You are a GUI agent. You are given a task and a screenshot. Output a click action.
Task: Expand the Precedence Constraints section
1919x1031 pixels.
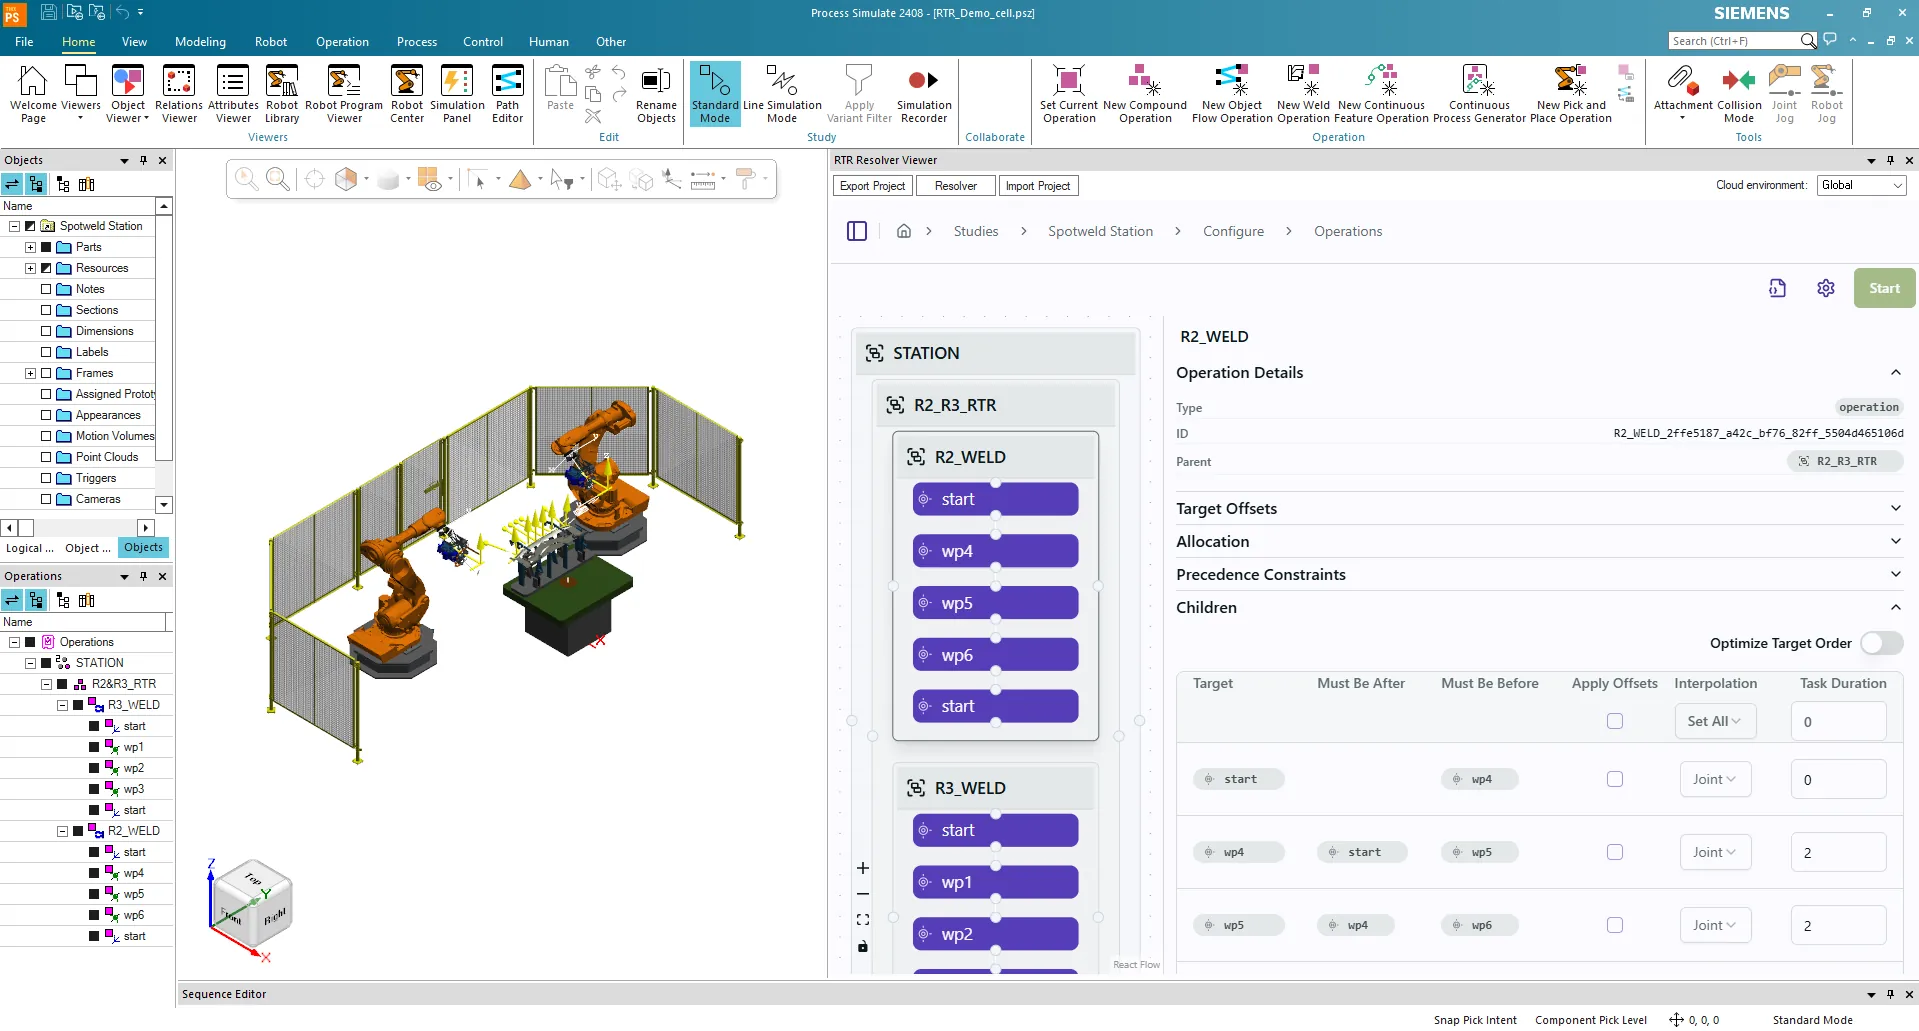(x=1539, y=574)
